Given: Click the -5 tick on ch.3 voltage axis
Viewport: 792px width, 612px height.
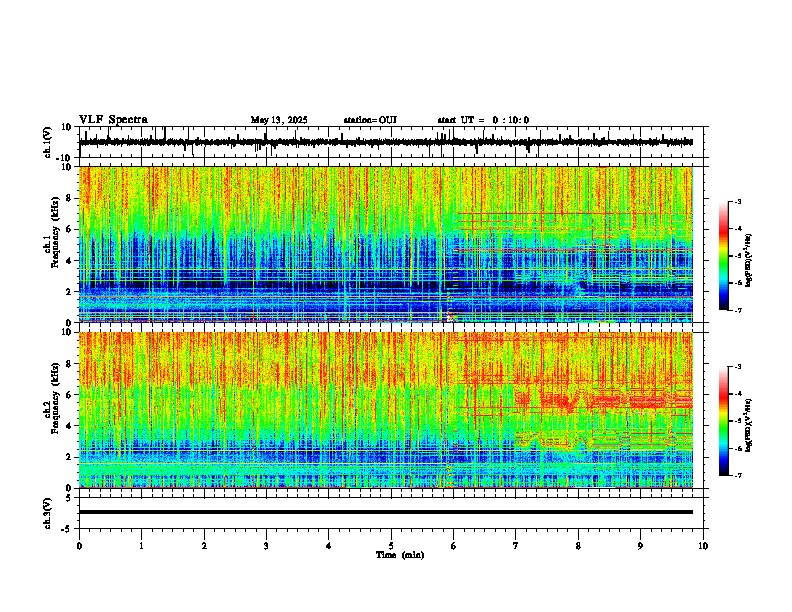Looking at the screenshot, I should point(67,529).
